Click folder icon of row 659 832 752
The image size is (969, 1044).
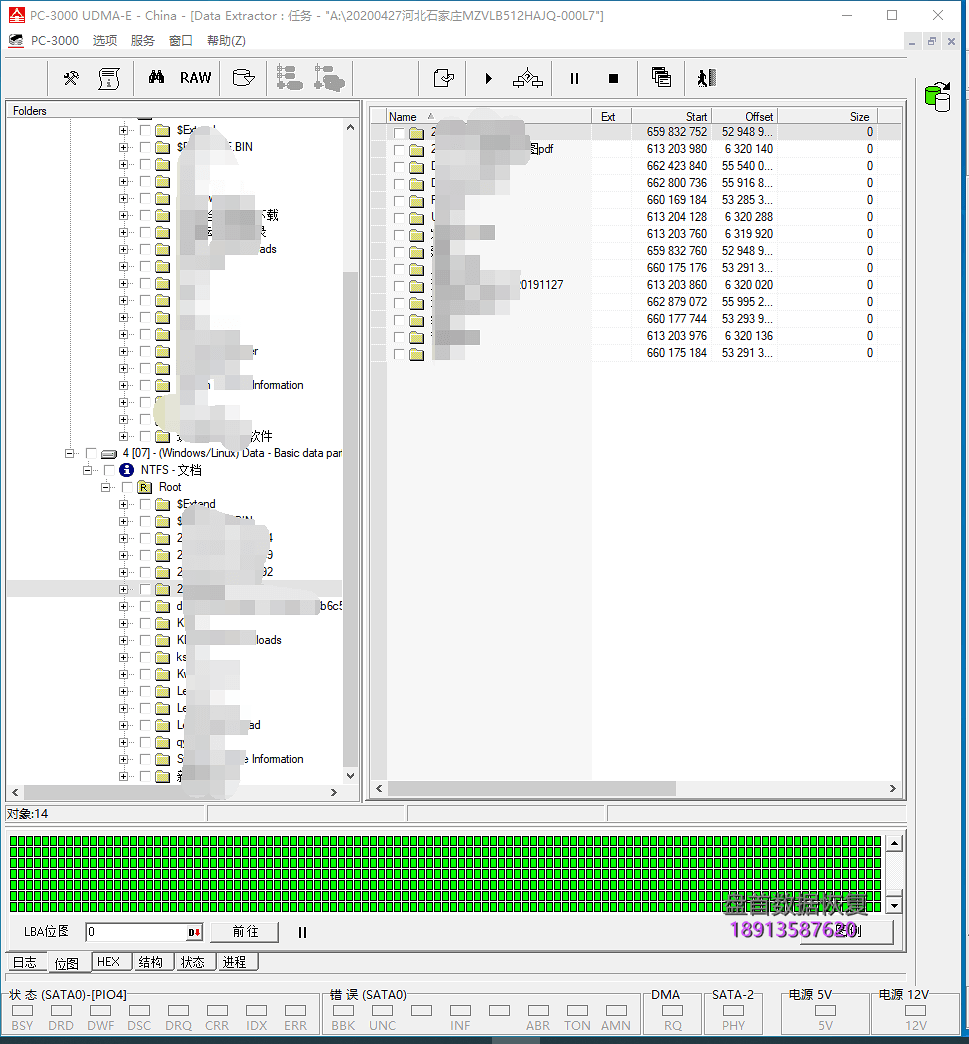416,132
